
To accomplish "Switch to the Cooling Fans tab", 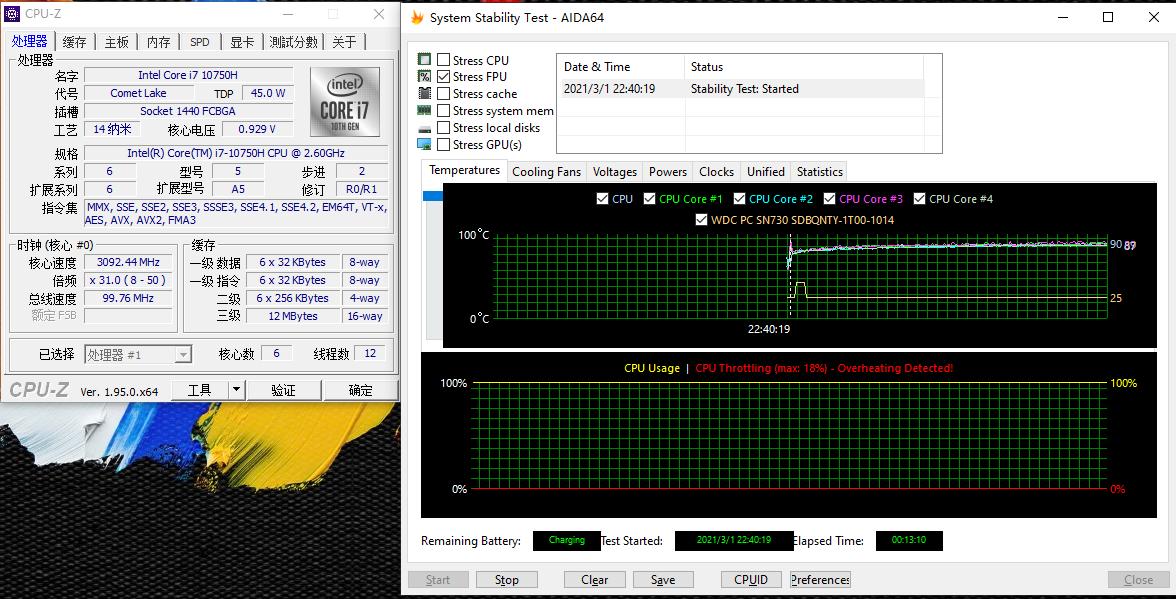I will 546,172.
